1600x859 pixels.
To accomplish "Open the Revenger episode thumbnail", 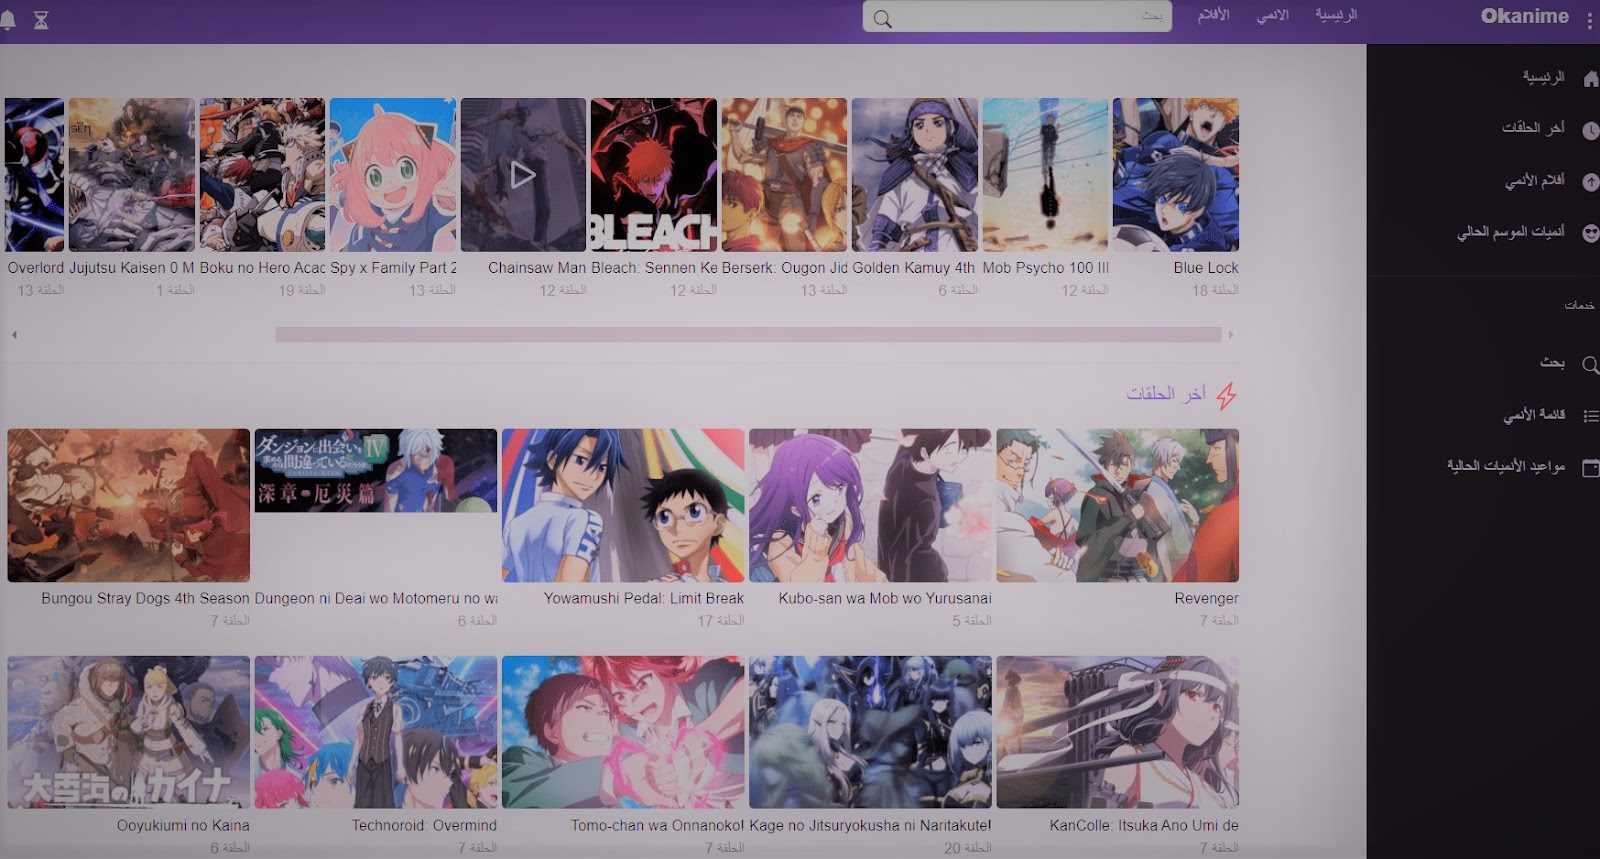I will pos(1118,506).
